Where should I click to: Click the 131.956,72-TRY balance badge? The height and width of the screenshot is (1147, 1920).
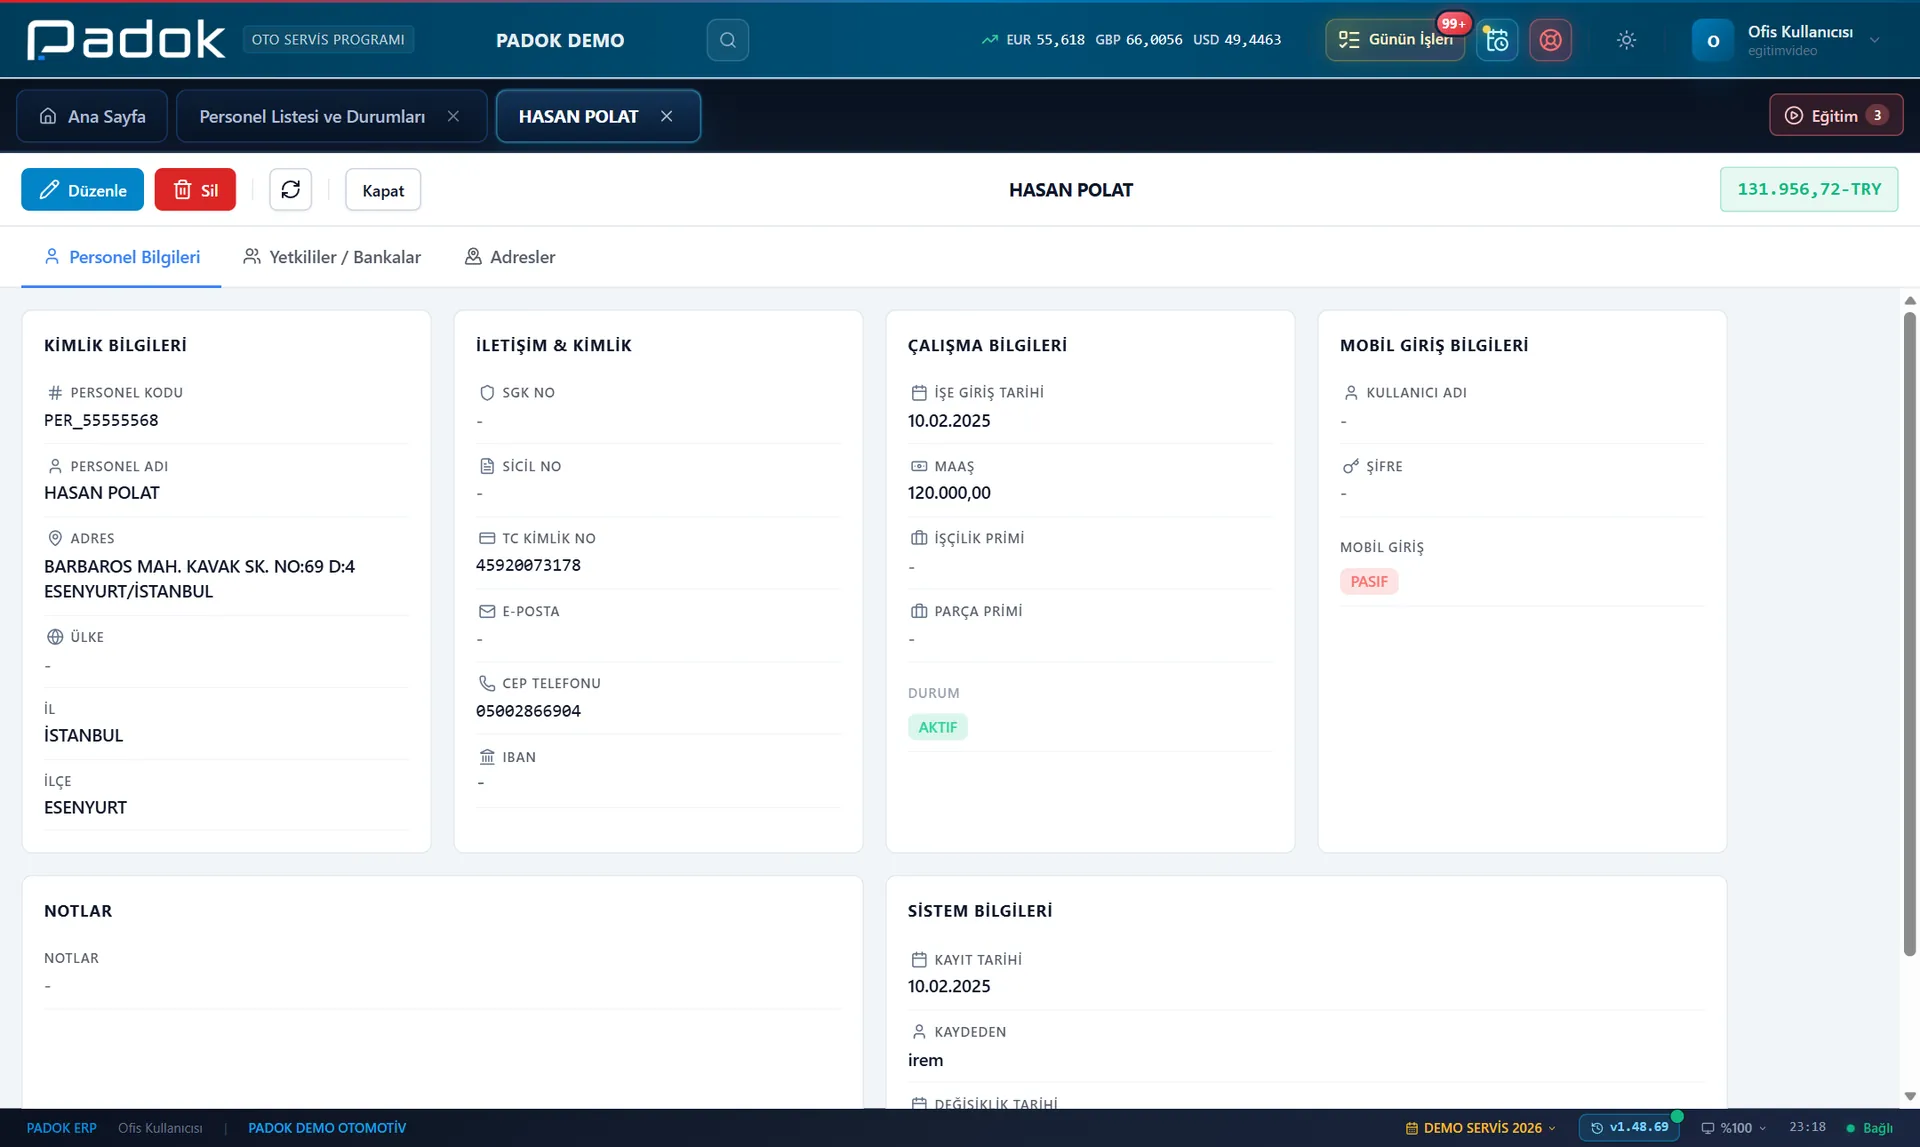click(1808, 189)
